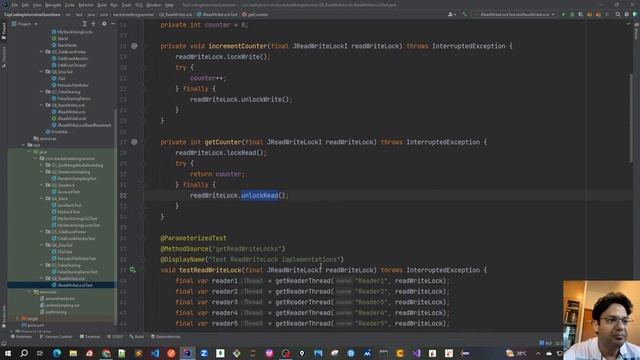Select FalseSharingDemo class
The width and height of the screenshot is (640, 360).
pyautogui.click(x=71, y=99)
